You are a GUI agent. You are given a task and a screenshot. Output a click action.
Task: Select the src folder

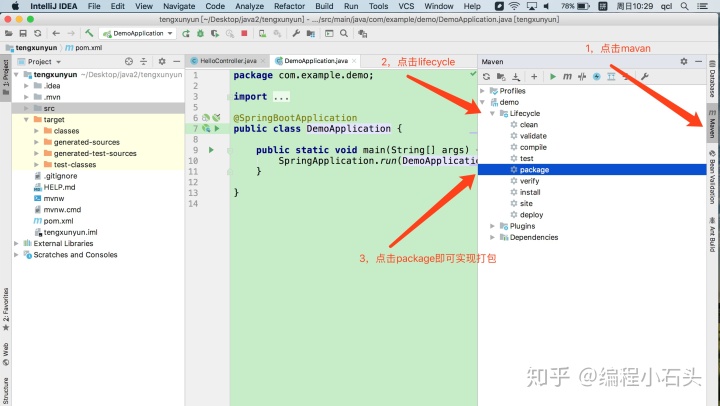[x=49, y=108]
